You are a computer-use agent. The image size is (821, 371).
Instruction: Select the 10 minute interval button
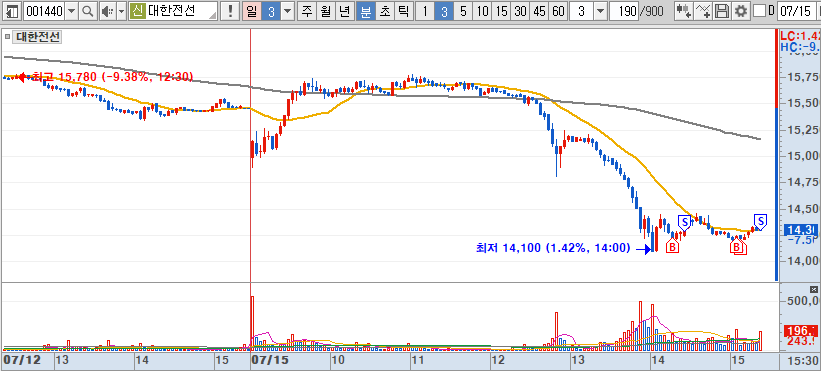(x=483, y=11)
